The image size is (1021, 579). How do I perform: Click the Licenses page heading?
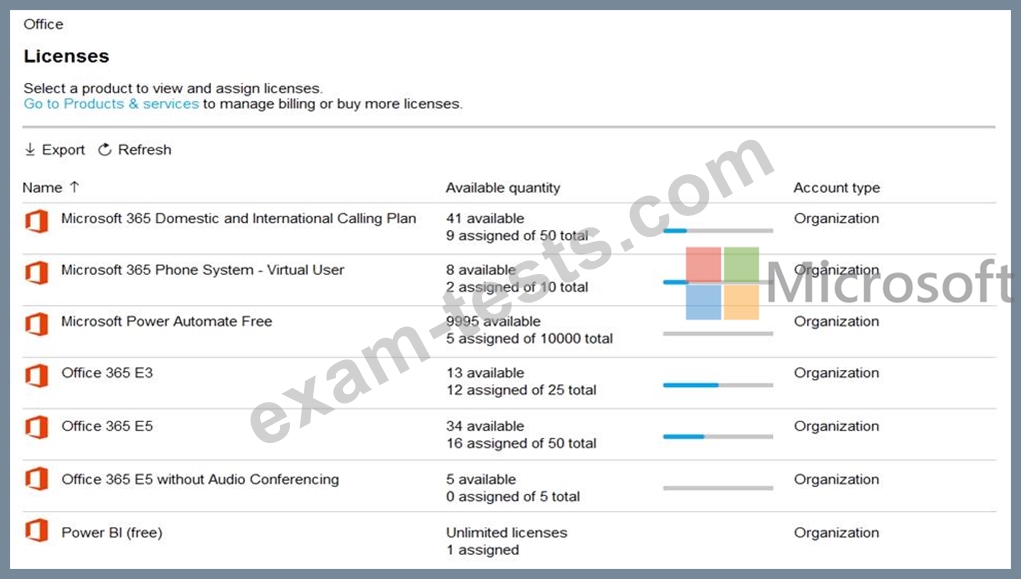66,56
